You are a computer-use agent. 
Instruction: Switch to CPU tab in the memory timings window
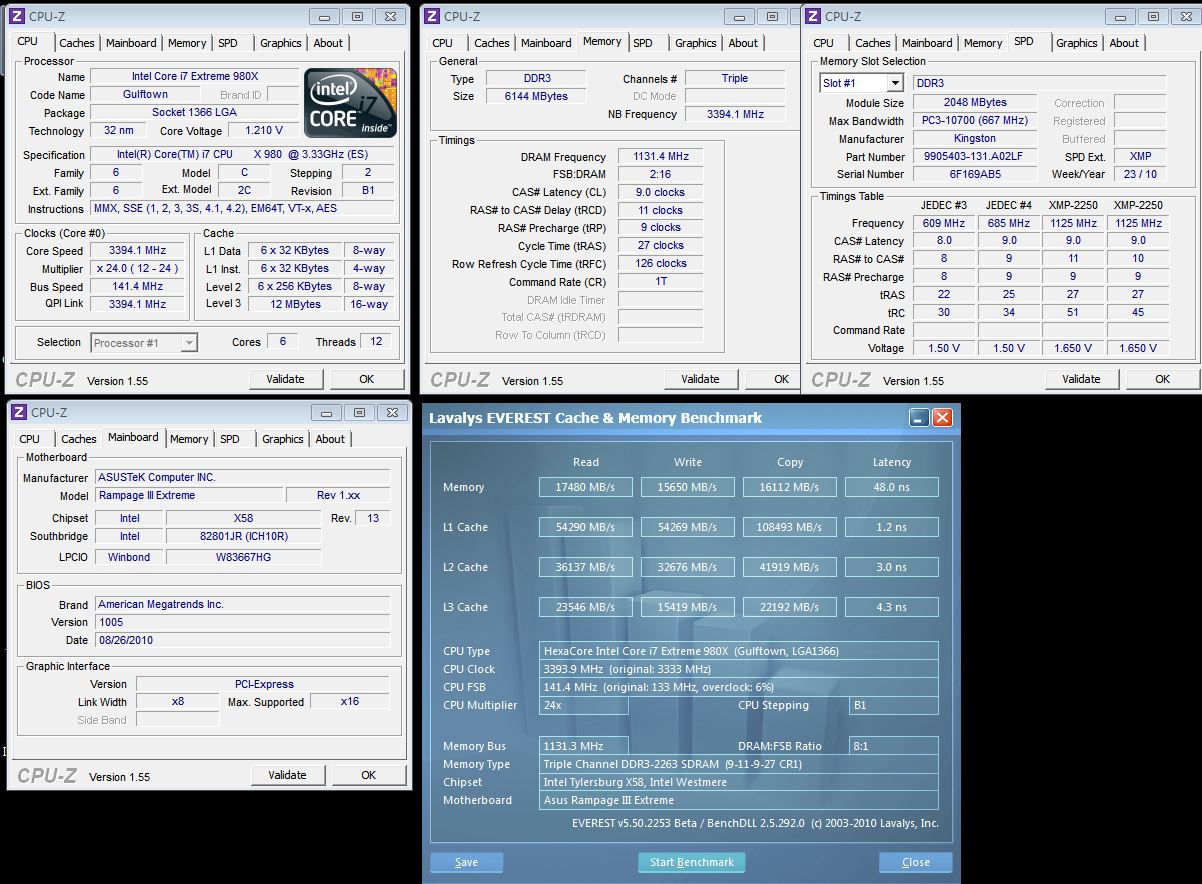[443, 43]
